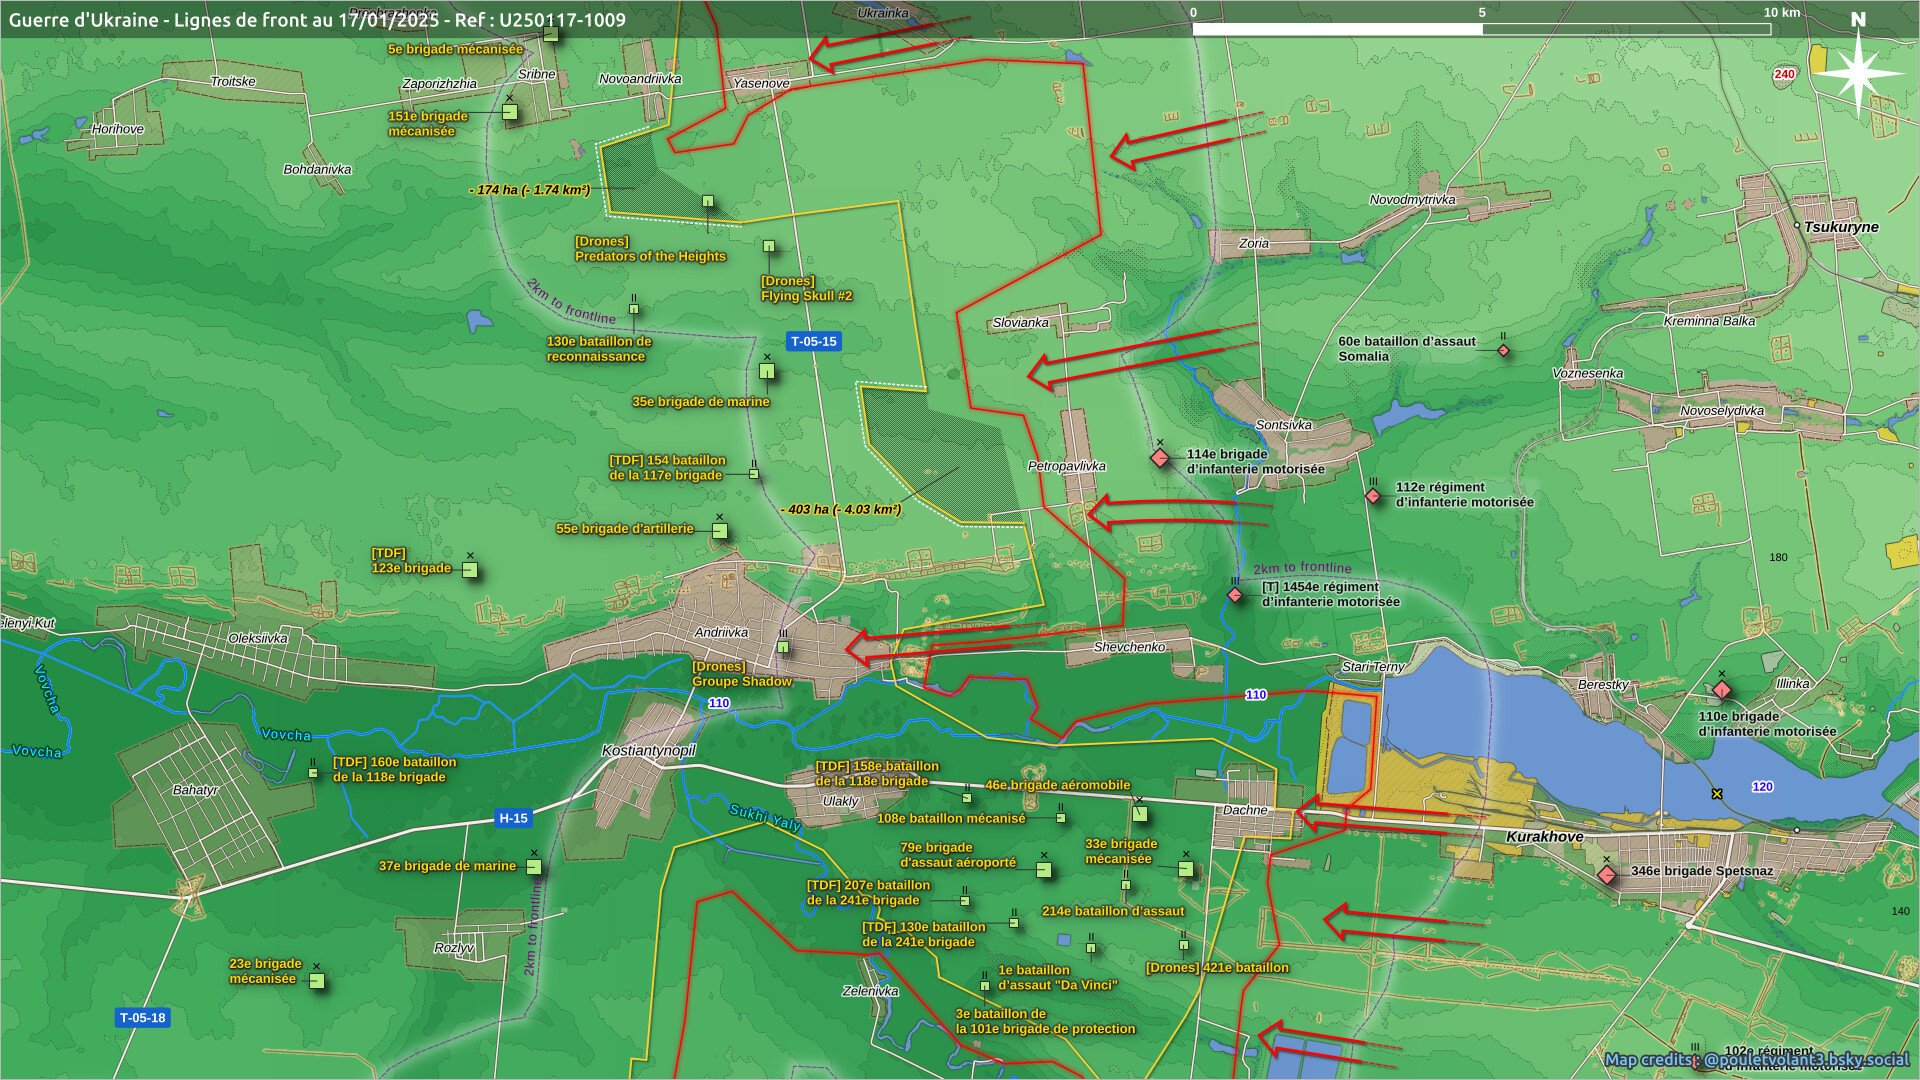Click the Sontsivka village label
1920x1080 pixels.
[x=1283, y=425]
